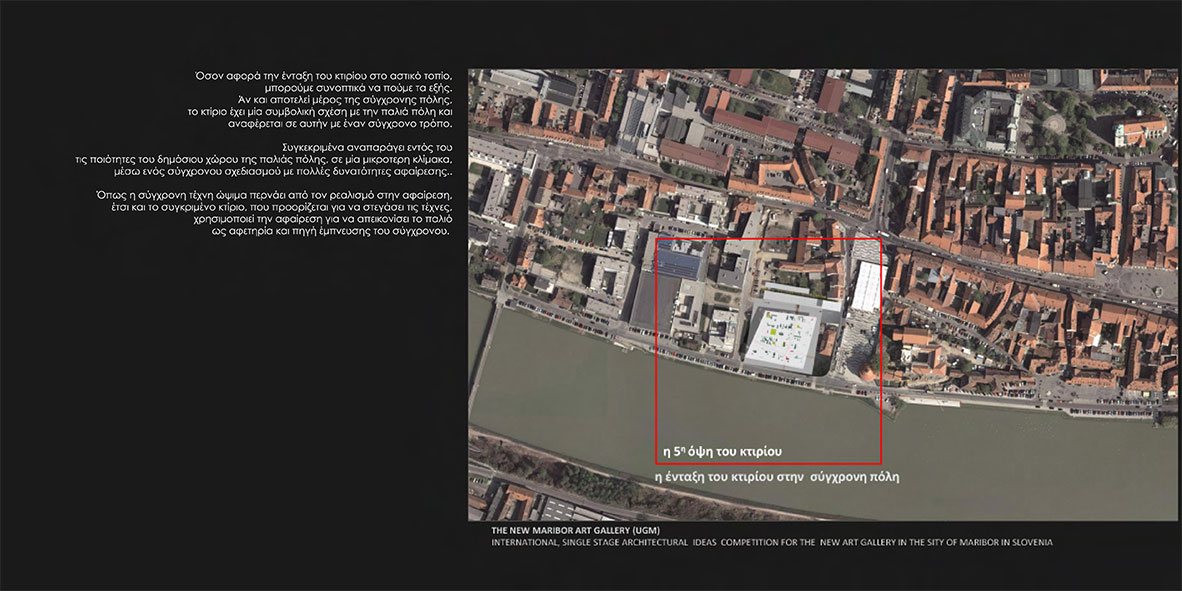Screen dimensions: 1182x591
Task: Select the "INTERNATIONAL, SINGLE STAGE ARCHITECTURAL IDEAS COMPETITION" subtitle
Action: [x=771, y=542]
